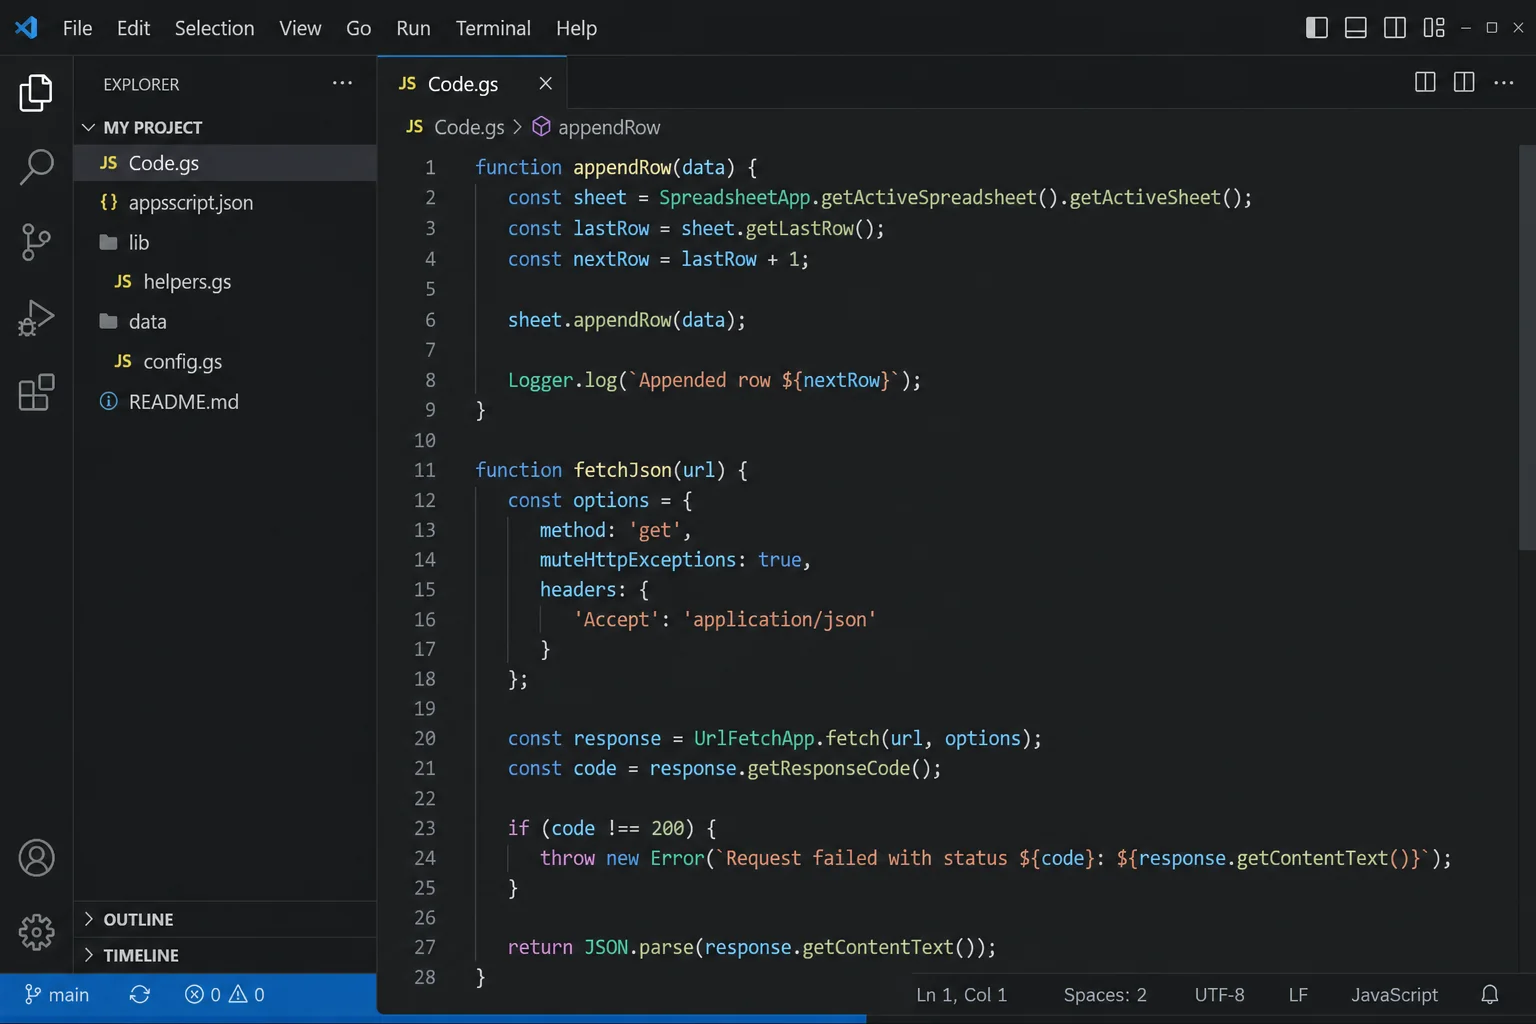Viewport: 1536px width, 1024px height.
Task: Open the Source Control view
Action: pos(36,242)
